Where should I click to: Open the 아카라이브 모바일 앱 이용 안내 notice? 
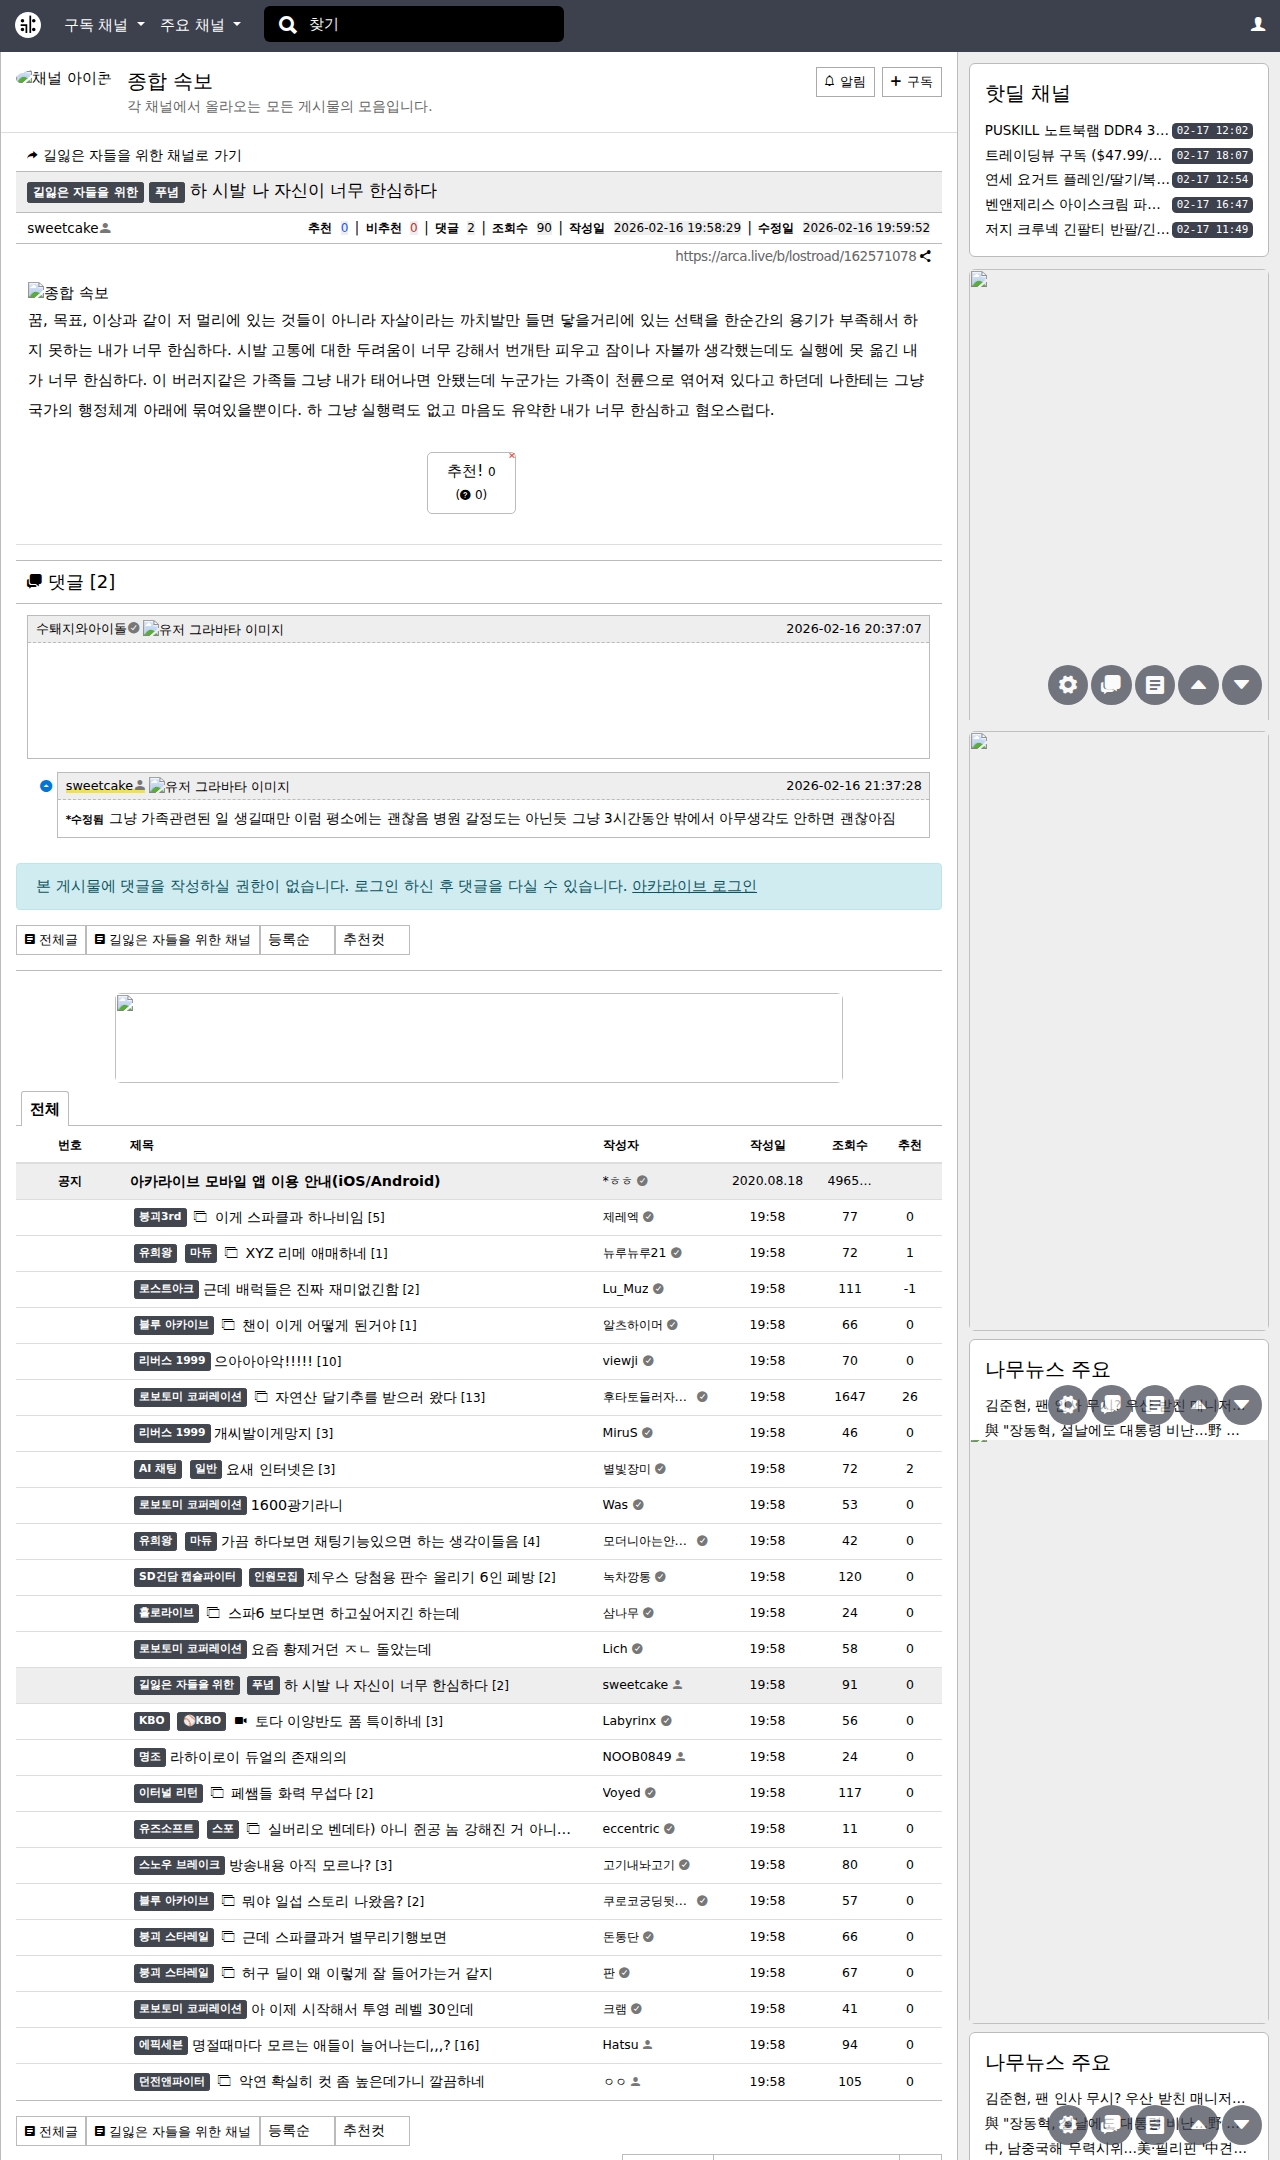285,1181
